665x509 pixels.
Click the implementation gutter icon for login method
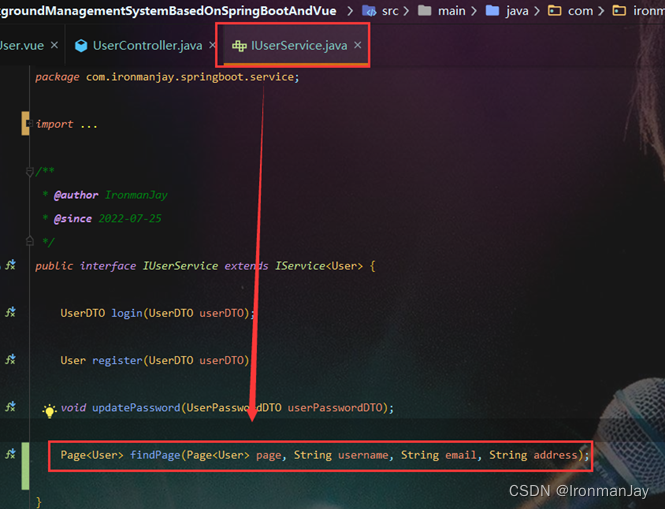[x=10, y=312]
